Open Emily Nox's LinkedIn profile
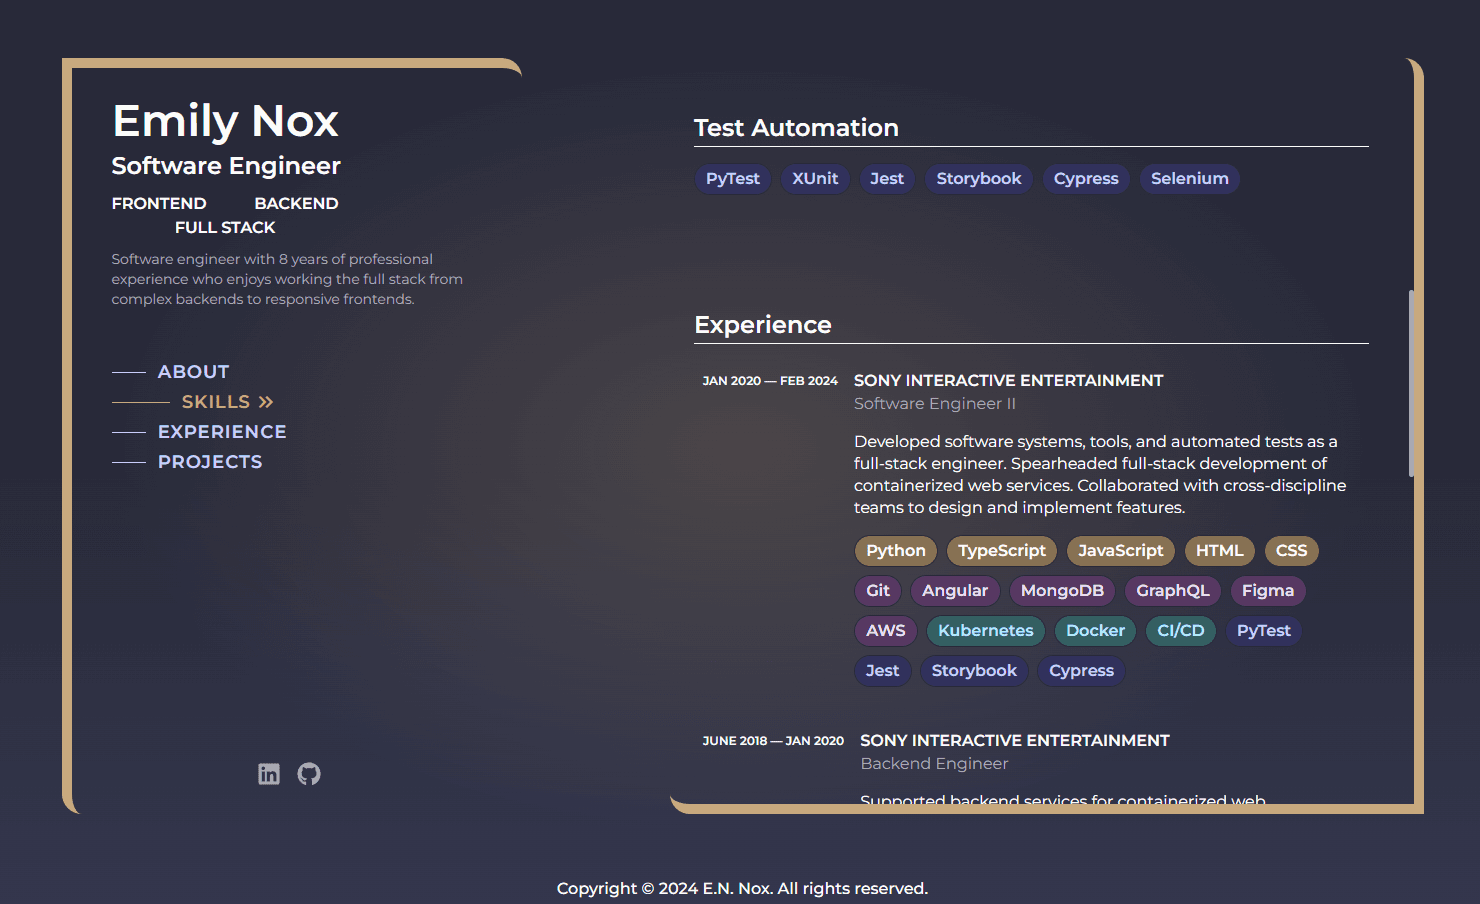This screenshot has height=904, width=1480. (x=268, y=773)
